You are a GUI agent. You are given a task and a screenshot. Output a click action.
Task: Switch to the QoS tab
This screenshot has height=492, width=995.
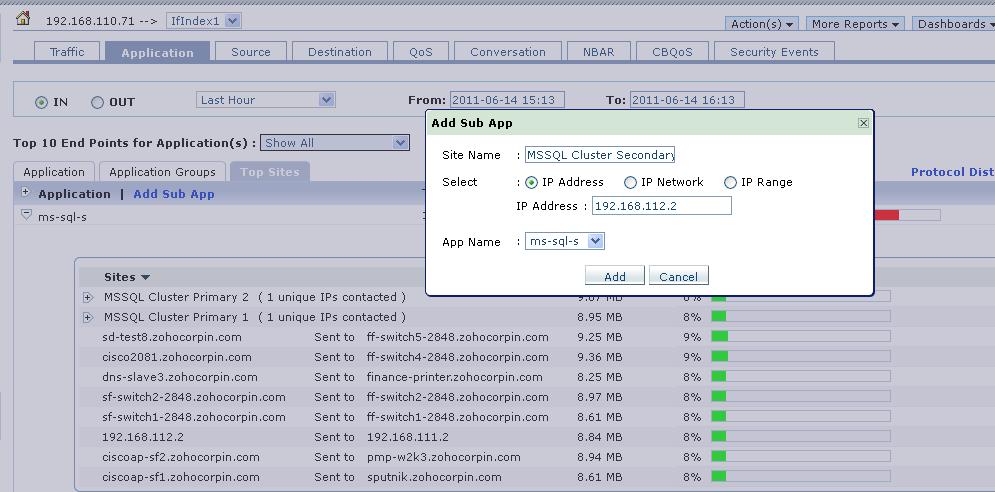click(x=420, y=52)
